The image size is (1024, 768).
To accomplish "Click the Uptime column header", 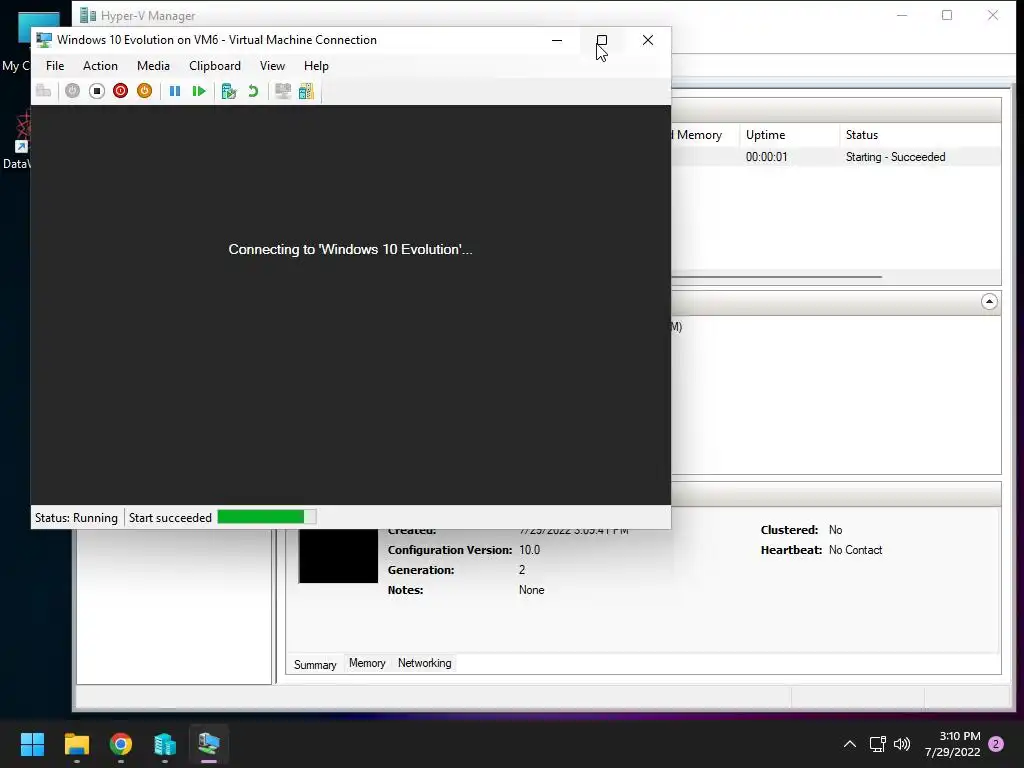I will pyautogui.click(x=788, y=135).
